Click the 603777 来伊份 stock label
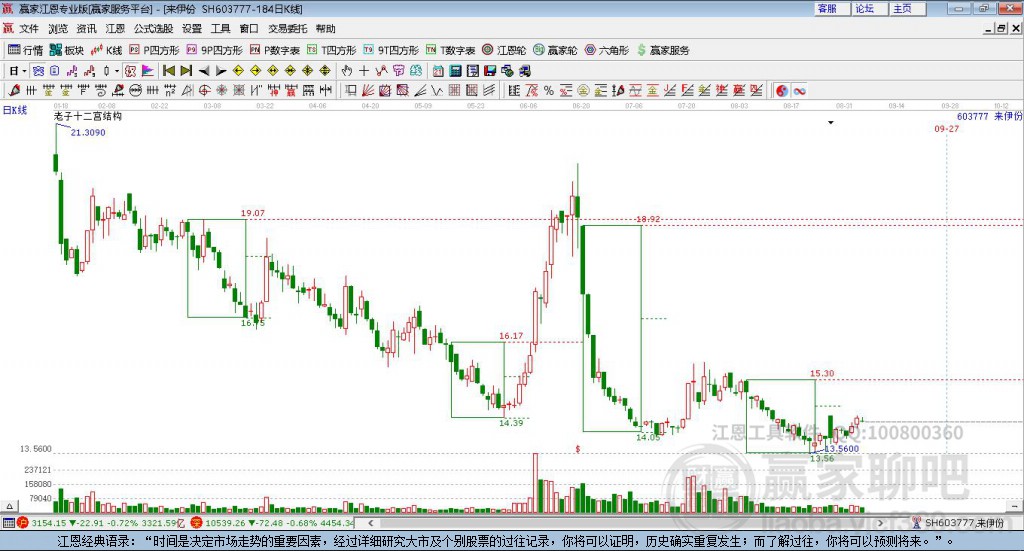This screenshot has height=551, width=1024. (x=989, y=116)
